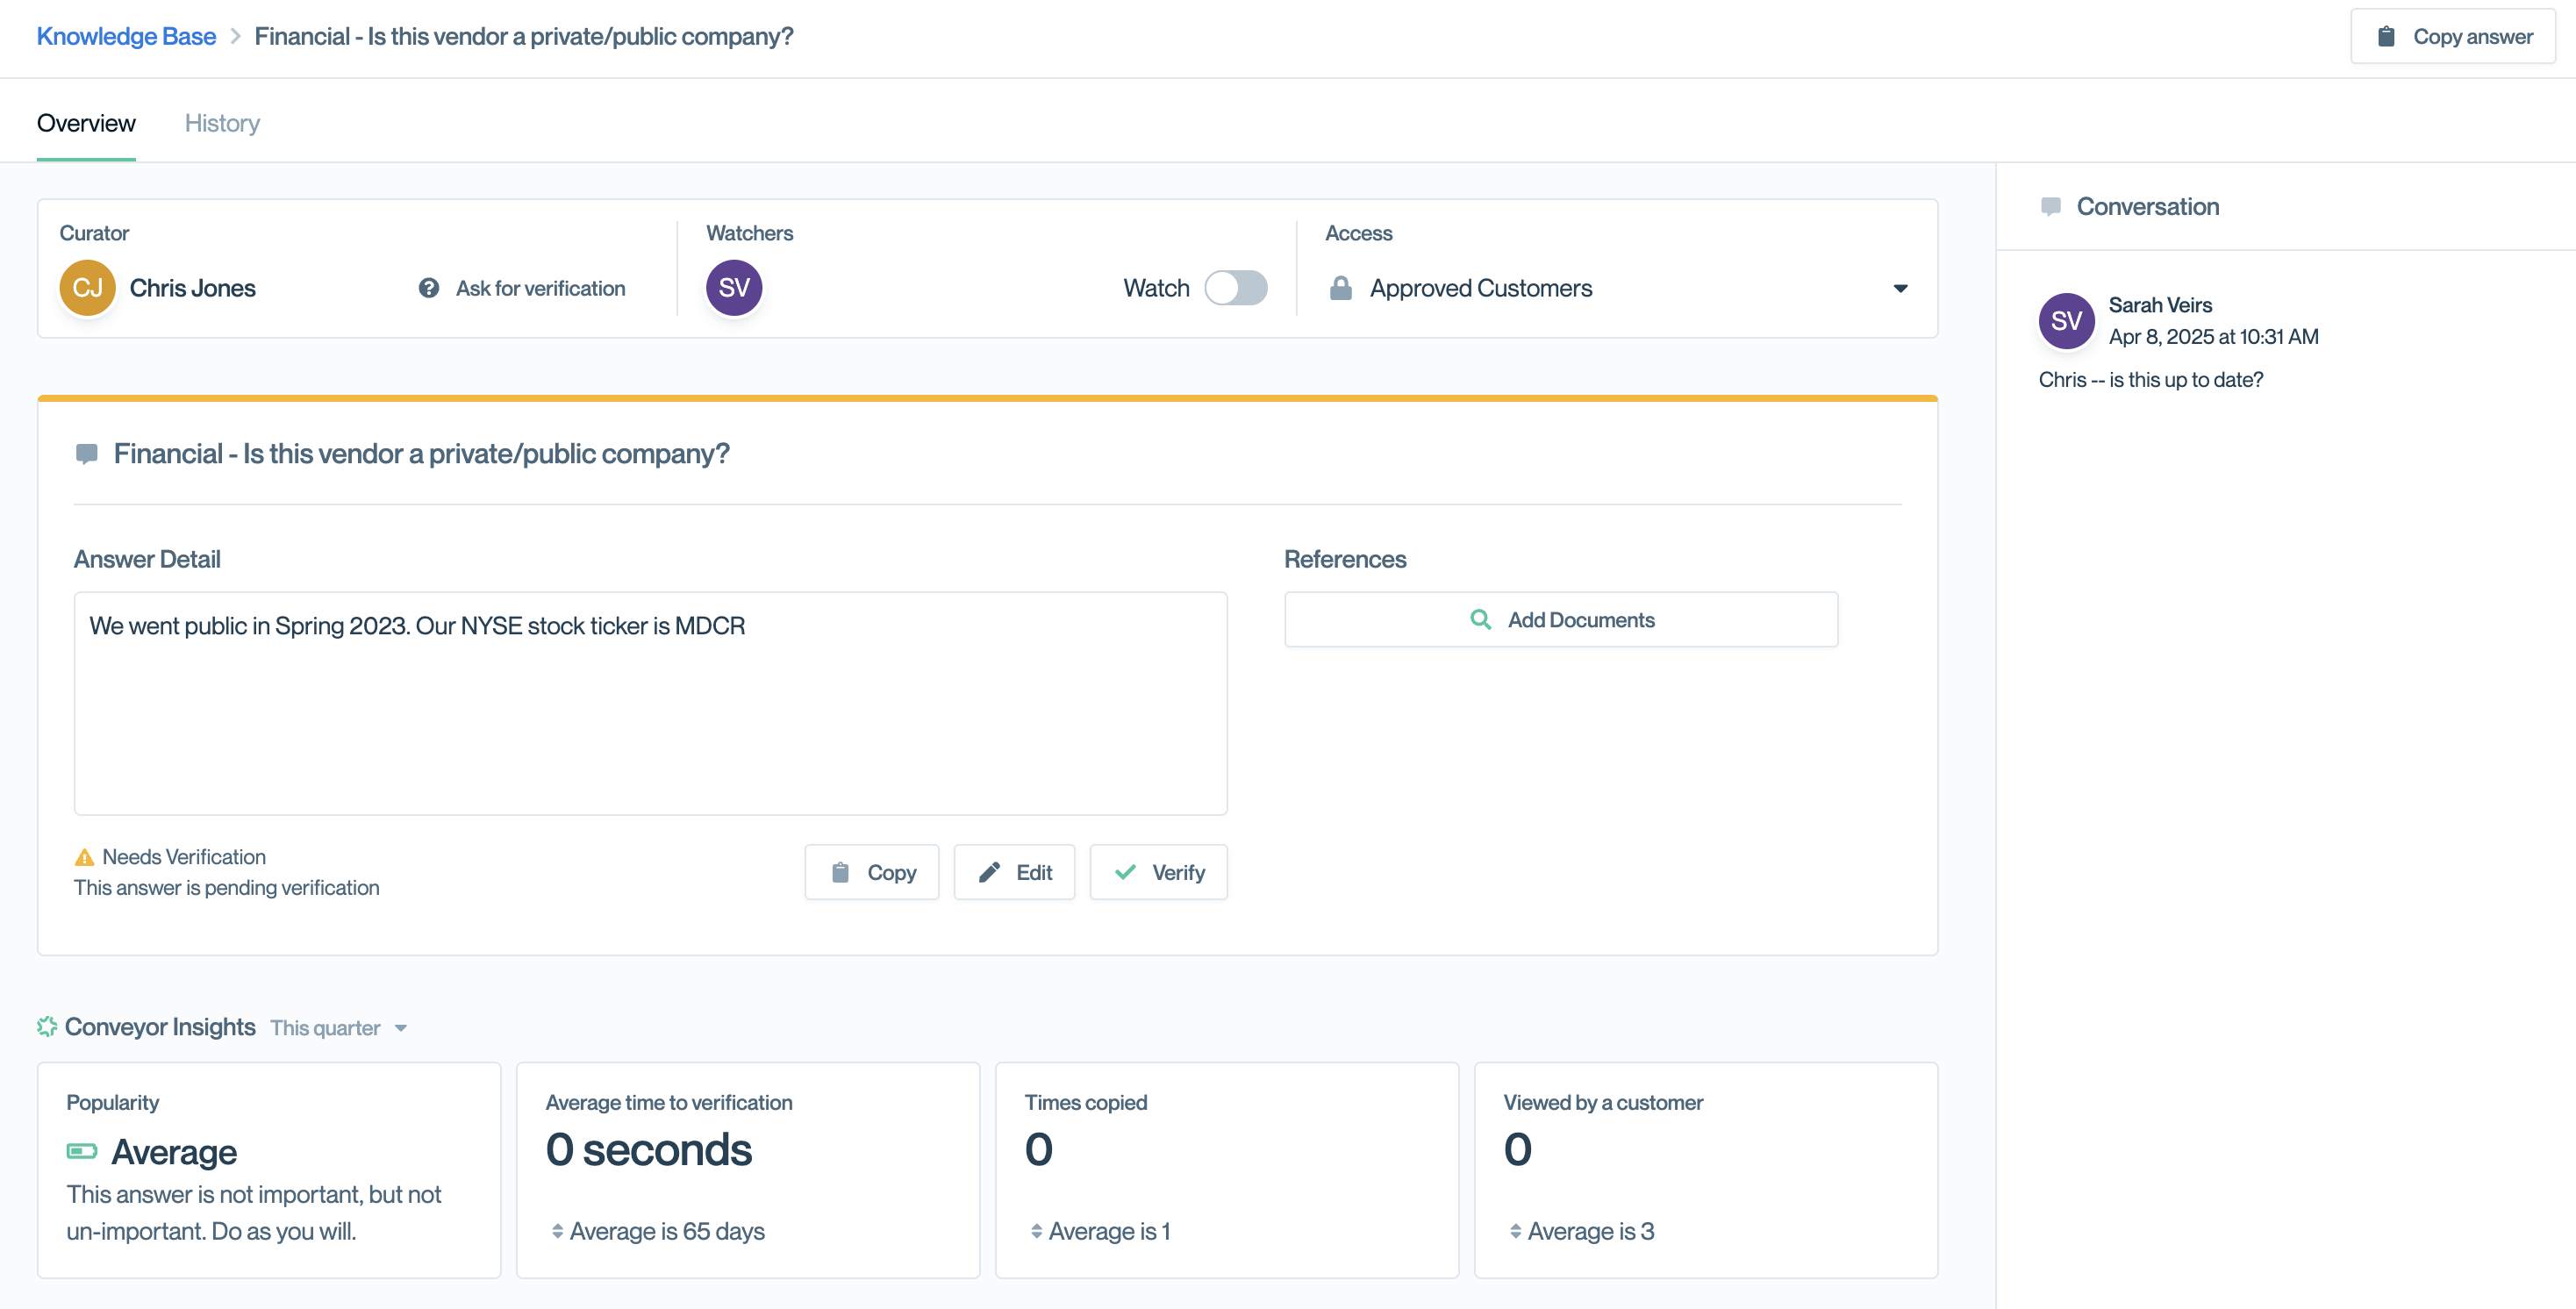Switch to the History tab
Screen dimensions: 2576x1309
click(x=222, y=123)
